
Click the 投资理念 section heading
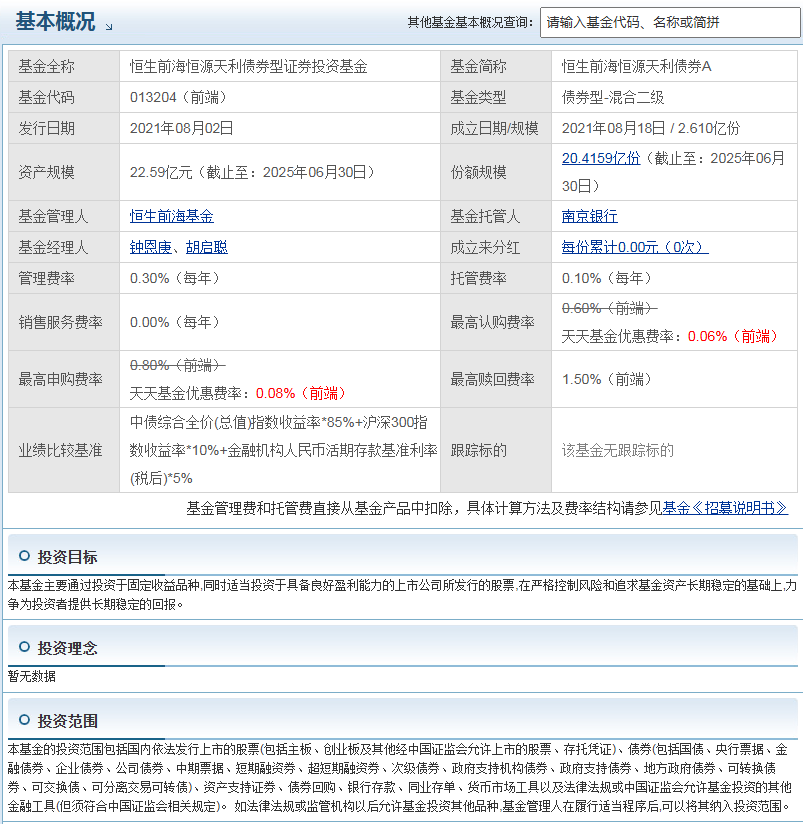(67, 648)
